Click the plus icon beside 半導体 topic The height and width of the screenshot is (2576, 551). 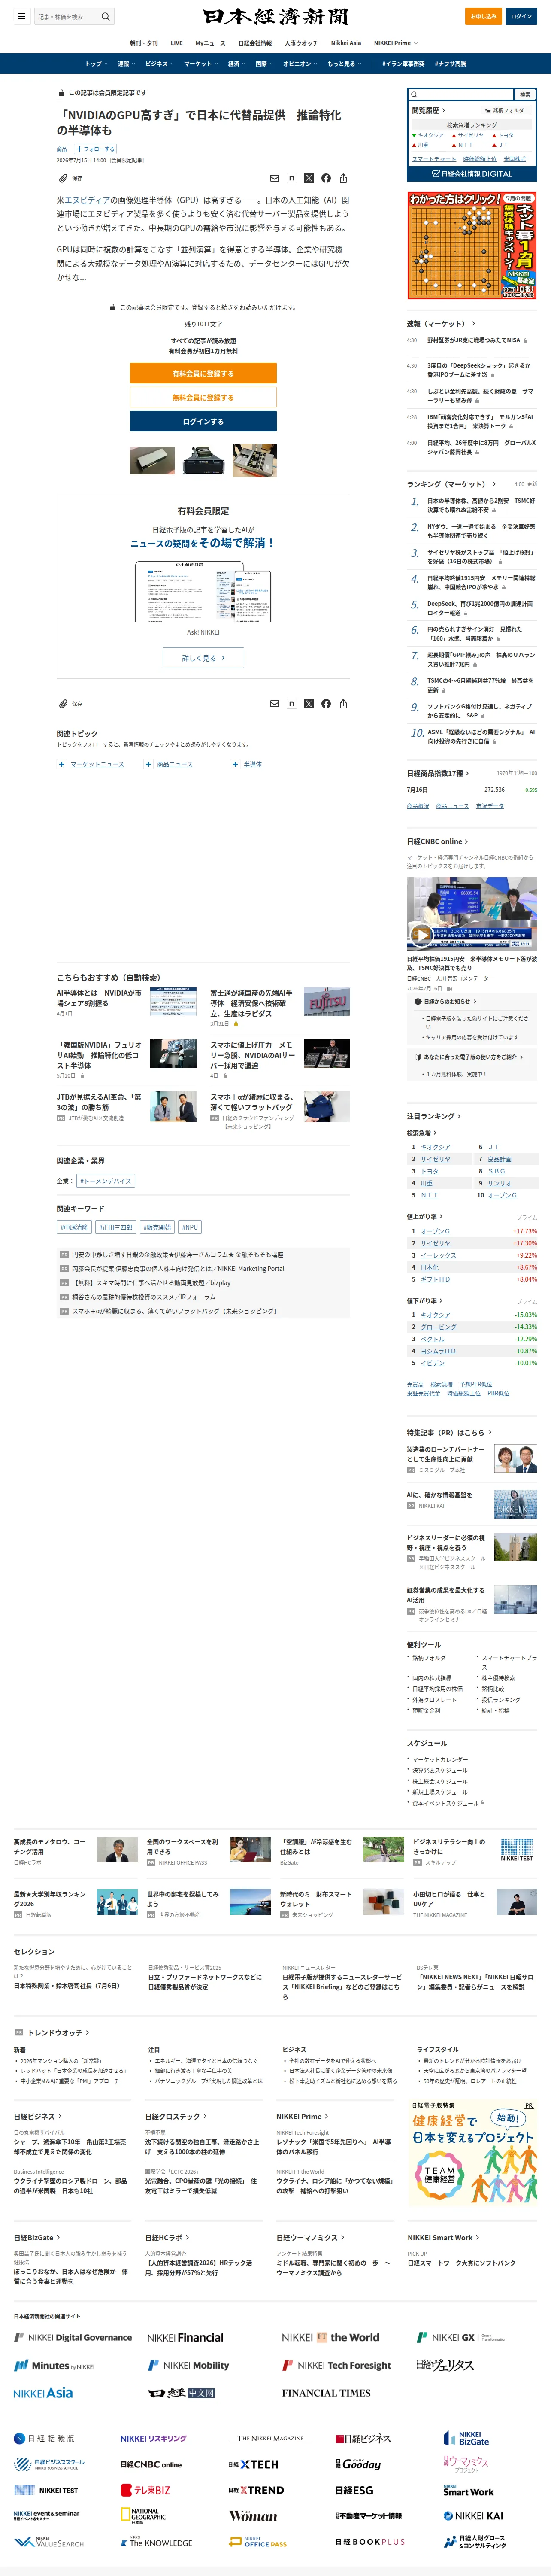235,764
